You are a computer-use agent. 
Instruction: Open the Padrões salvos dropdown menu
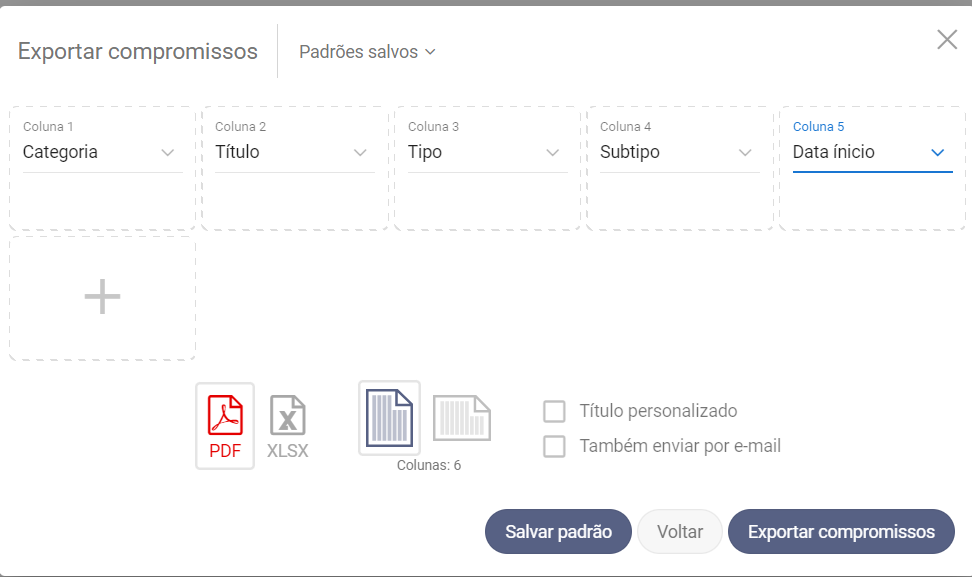[x=367, y=52]
